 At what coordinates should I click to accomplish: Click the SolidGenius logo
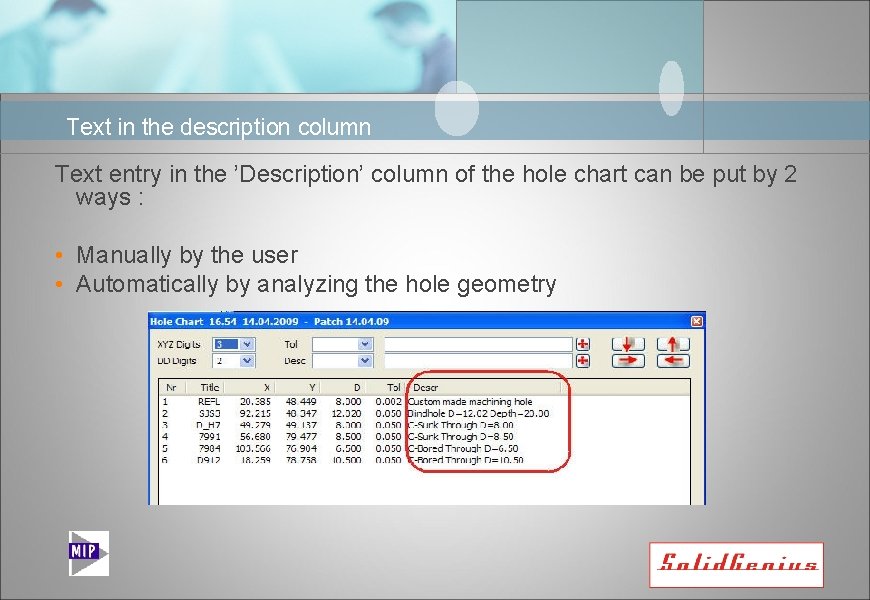736,564
